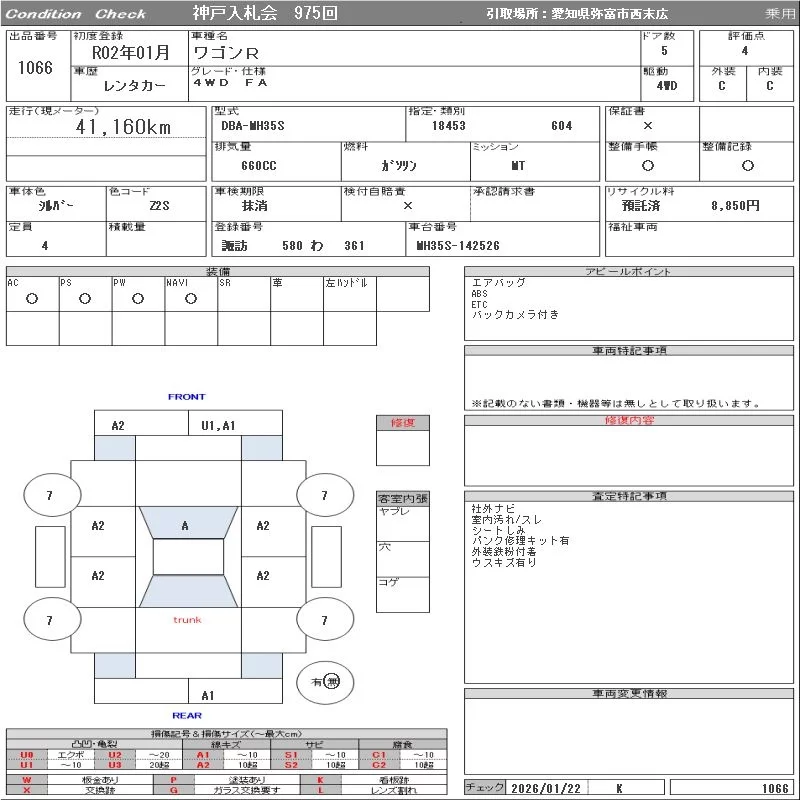The image size is (800, 800).
Task: Click the rear window above the trunk label
Action: (187, 592)
